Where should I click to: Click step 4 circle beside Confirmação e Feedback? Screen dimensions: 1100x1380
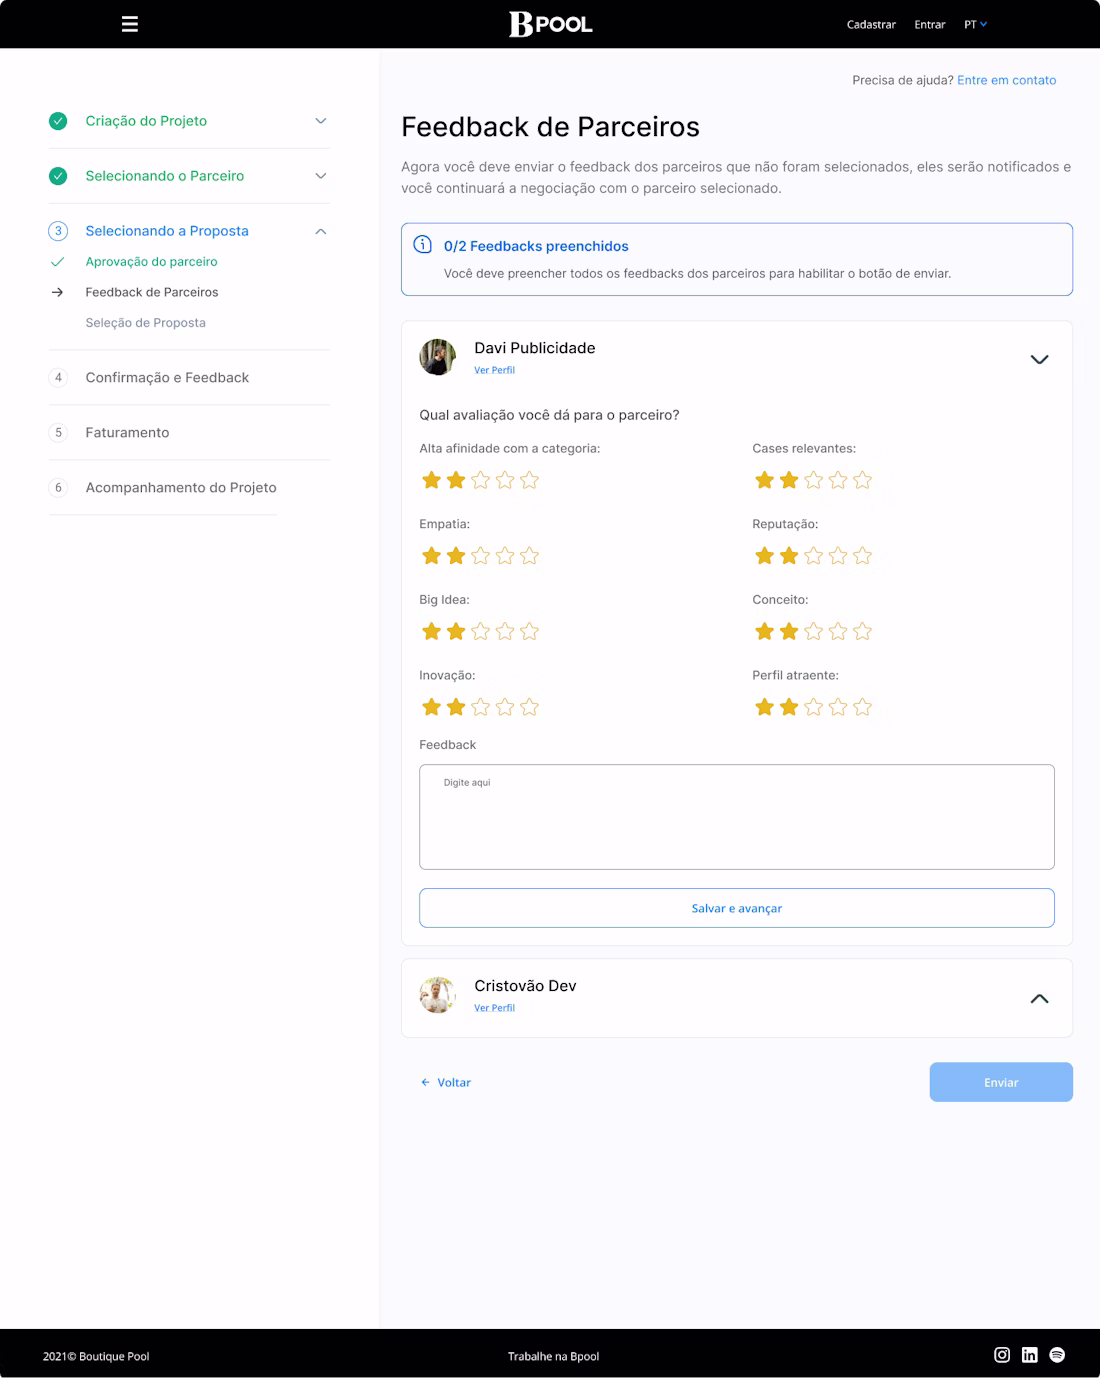coord(58,378)
